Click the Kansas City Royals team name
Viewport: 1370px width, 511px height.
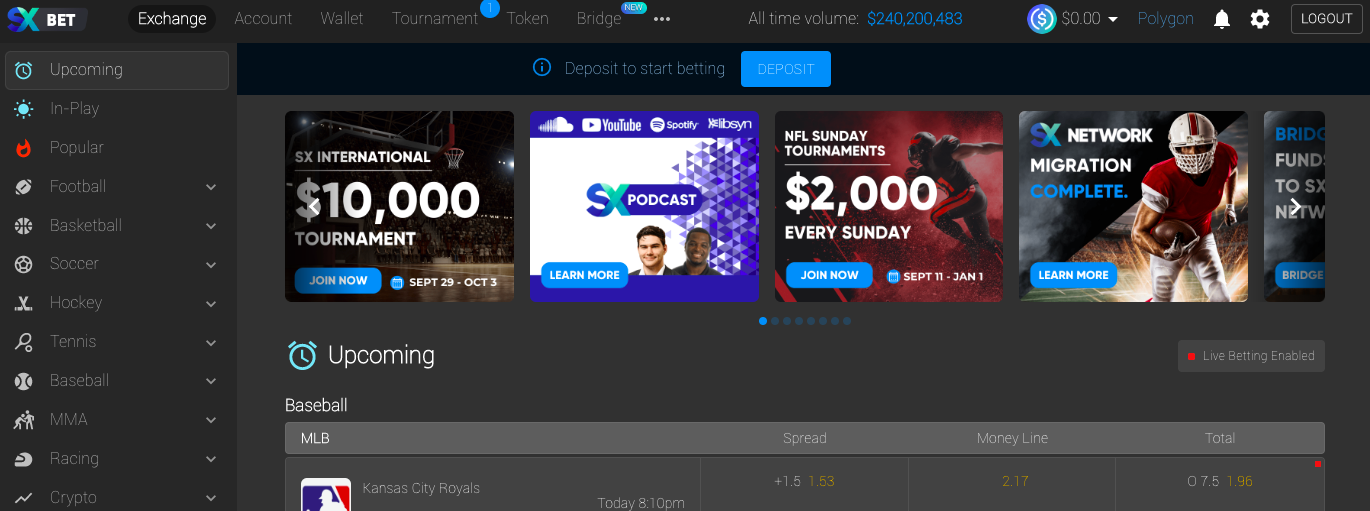click(x=421, y=488)
